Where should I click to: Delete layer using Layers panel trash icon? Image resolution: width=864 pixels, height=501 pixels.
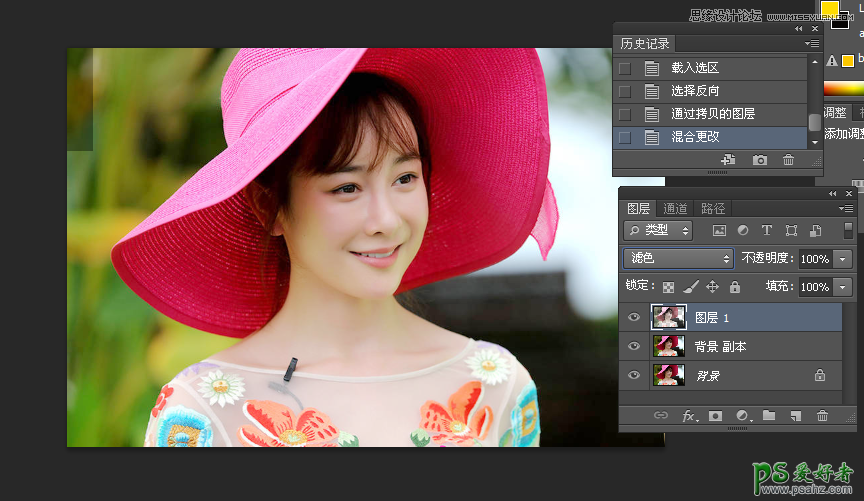[823, 415]
